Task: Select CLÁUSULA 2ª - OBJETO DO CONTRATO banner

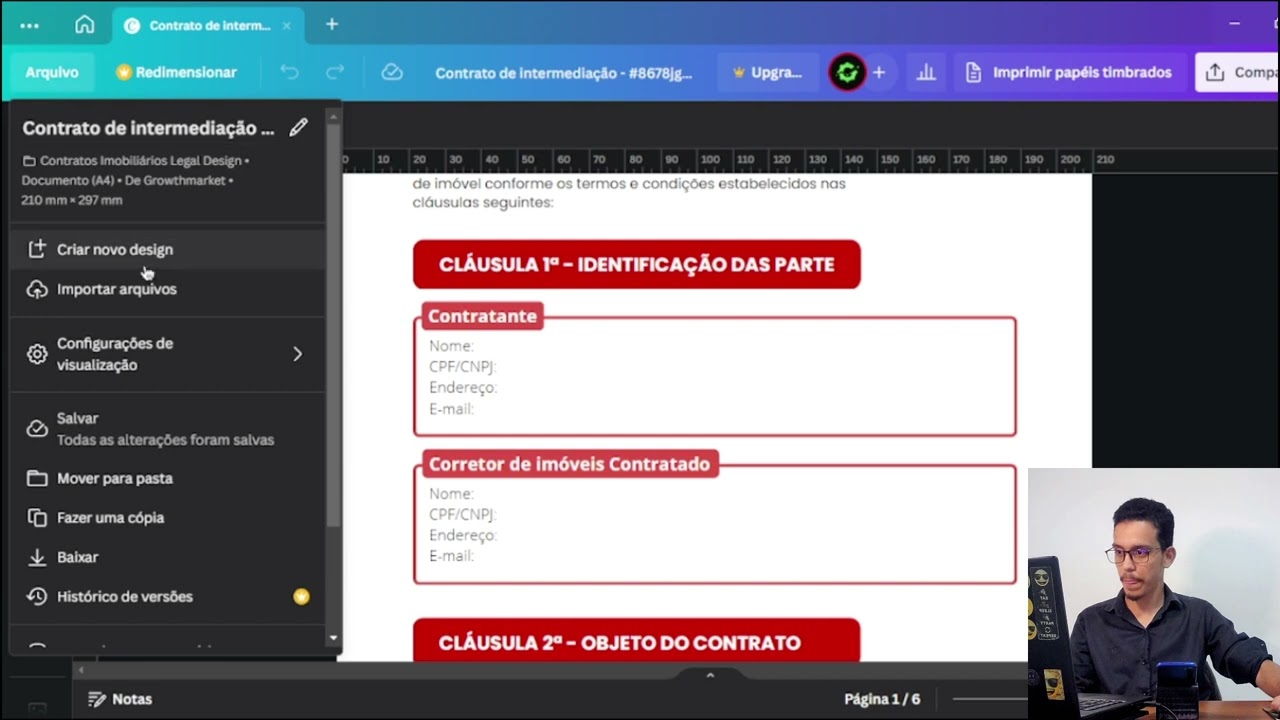Action: 636,641
